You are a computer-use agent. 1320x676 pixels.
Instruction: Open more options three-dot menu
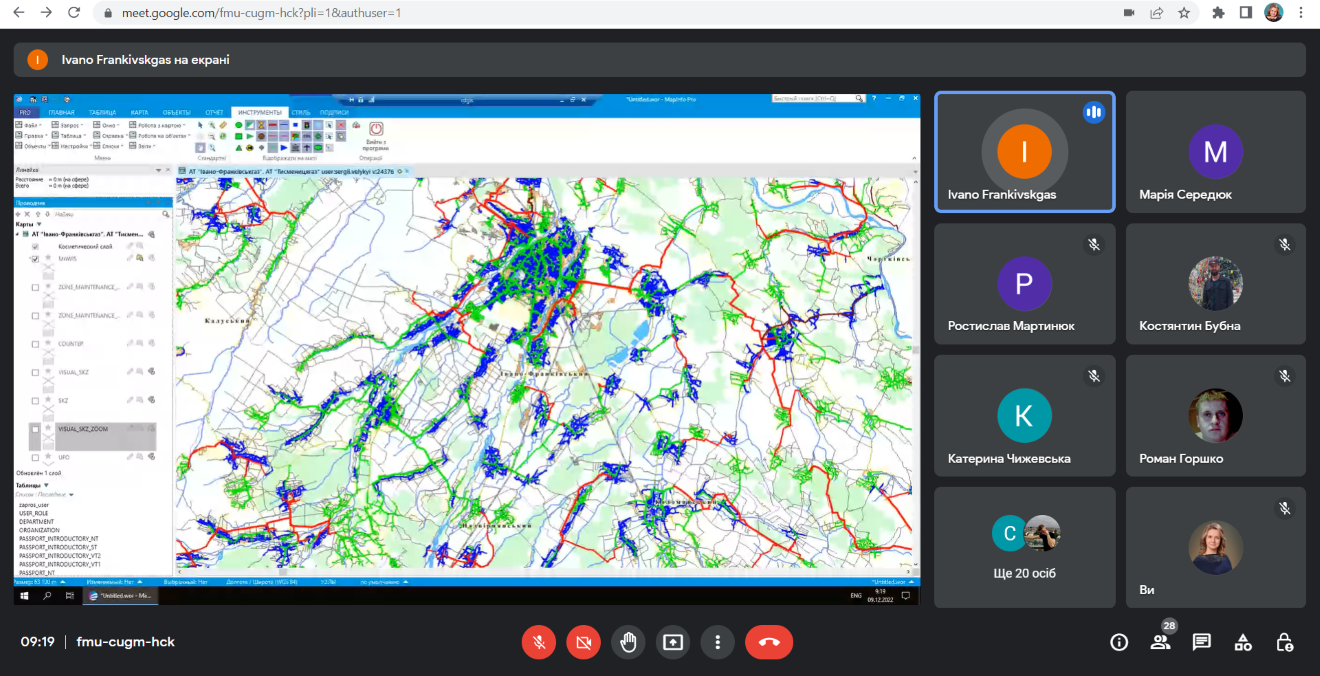coord(717,642)
